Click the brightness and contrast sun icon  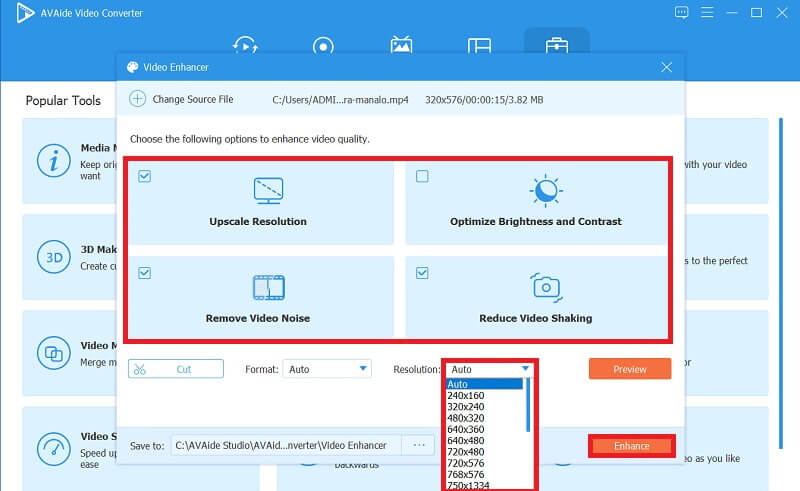(x=546, y=190)
